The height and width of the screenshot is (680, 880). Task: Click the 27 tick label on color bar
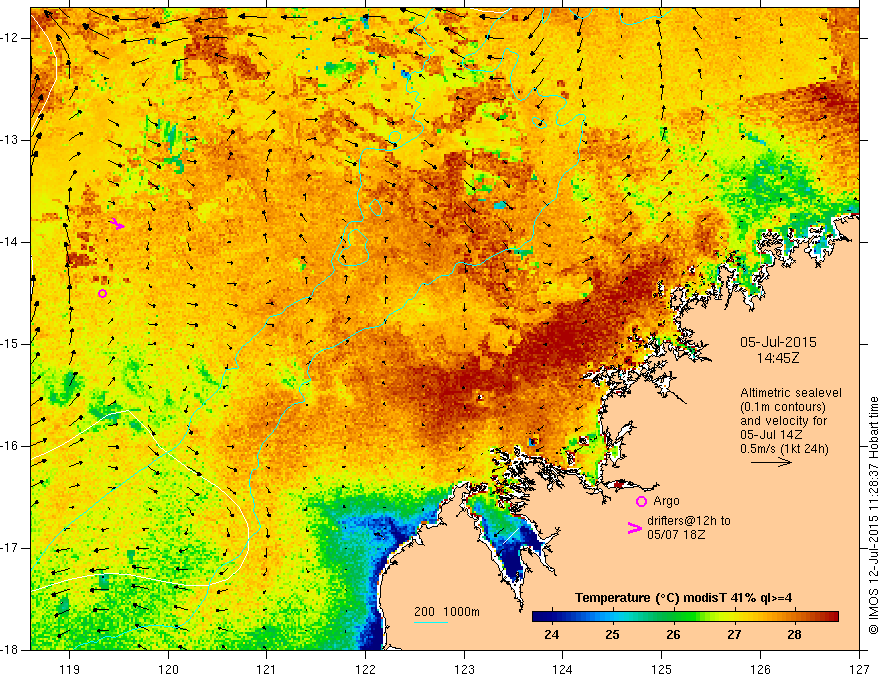point(734,635)
